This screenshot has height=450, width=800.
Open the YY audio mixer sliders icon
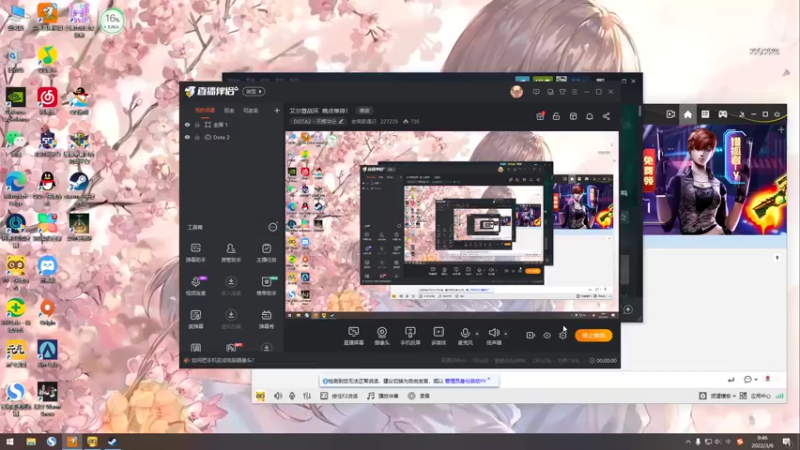[x=307, y=396]
